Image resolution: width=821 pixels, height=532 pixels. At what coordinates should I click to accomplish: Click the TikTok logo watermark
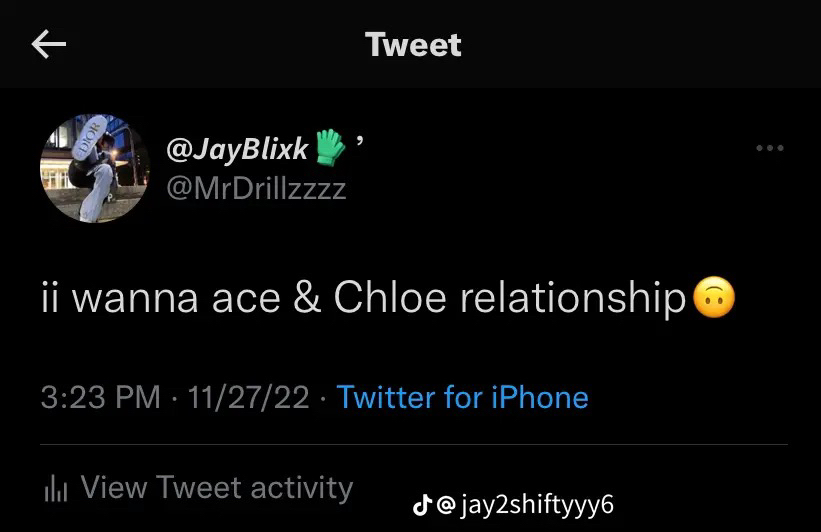(x=422, y=505)
